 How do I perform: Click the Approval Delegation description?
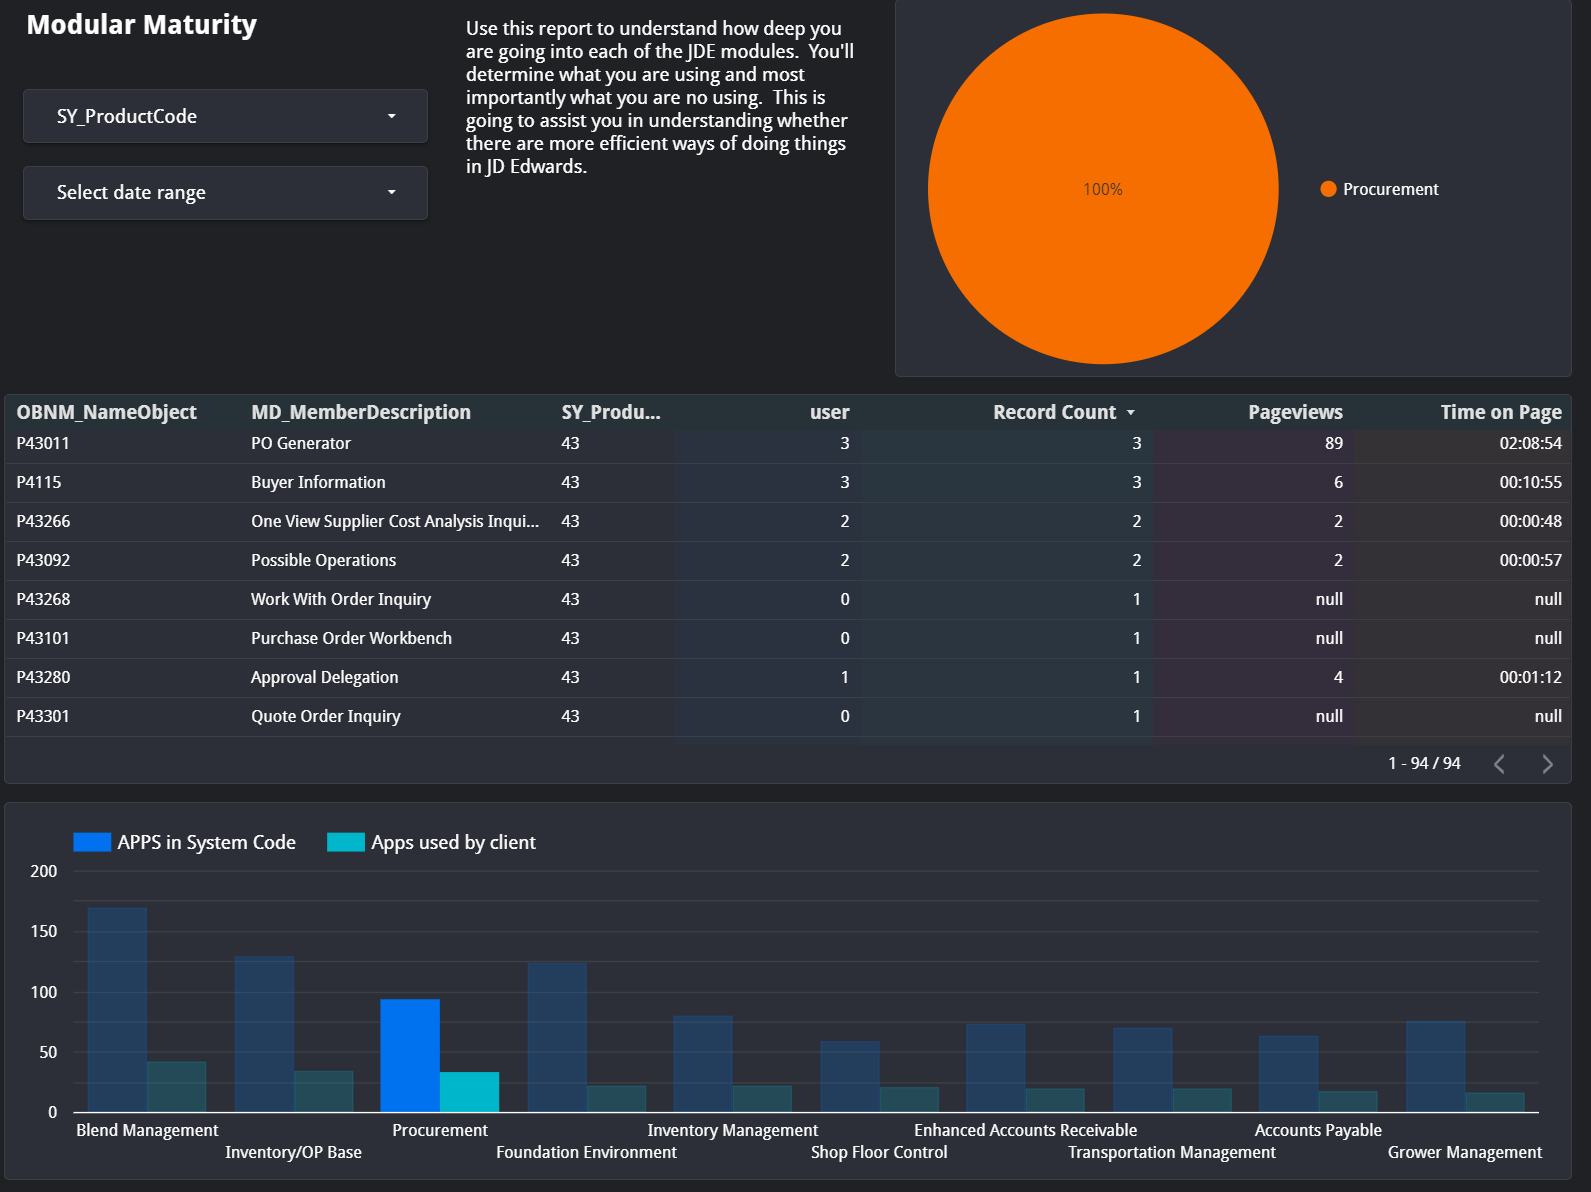(x=324, y=677)
